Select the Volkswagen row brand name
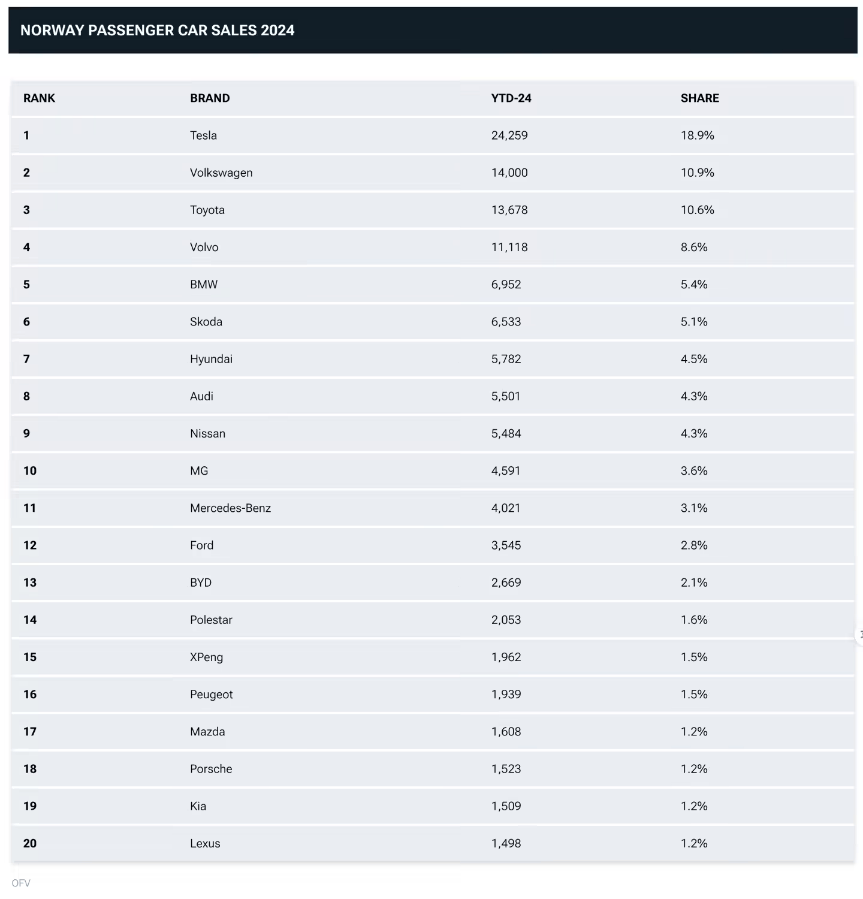Screen dimensions: 863x899 coord(221,173)
